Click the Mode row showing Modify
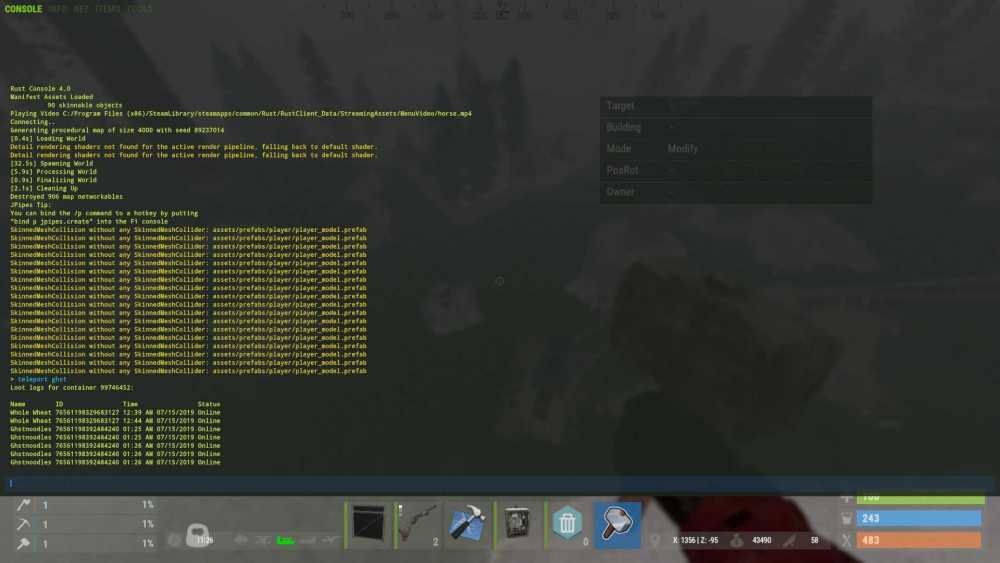 coord(735,149)
